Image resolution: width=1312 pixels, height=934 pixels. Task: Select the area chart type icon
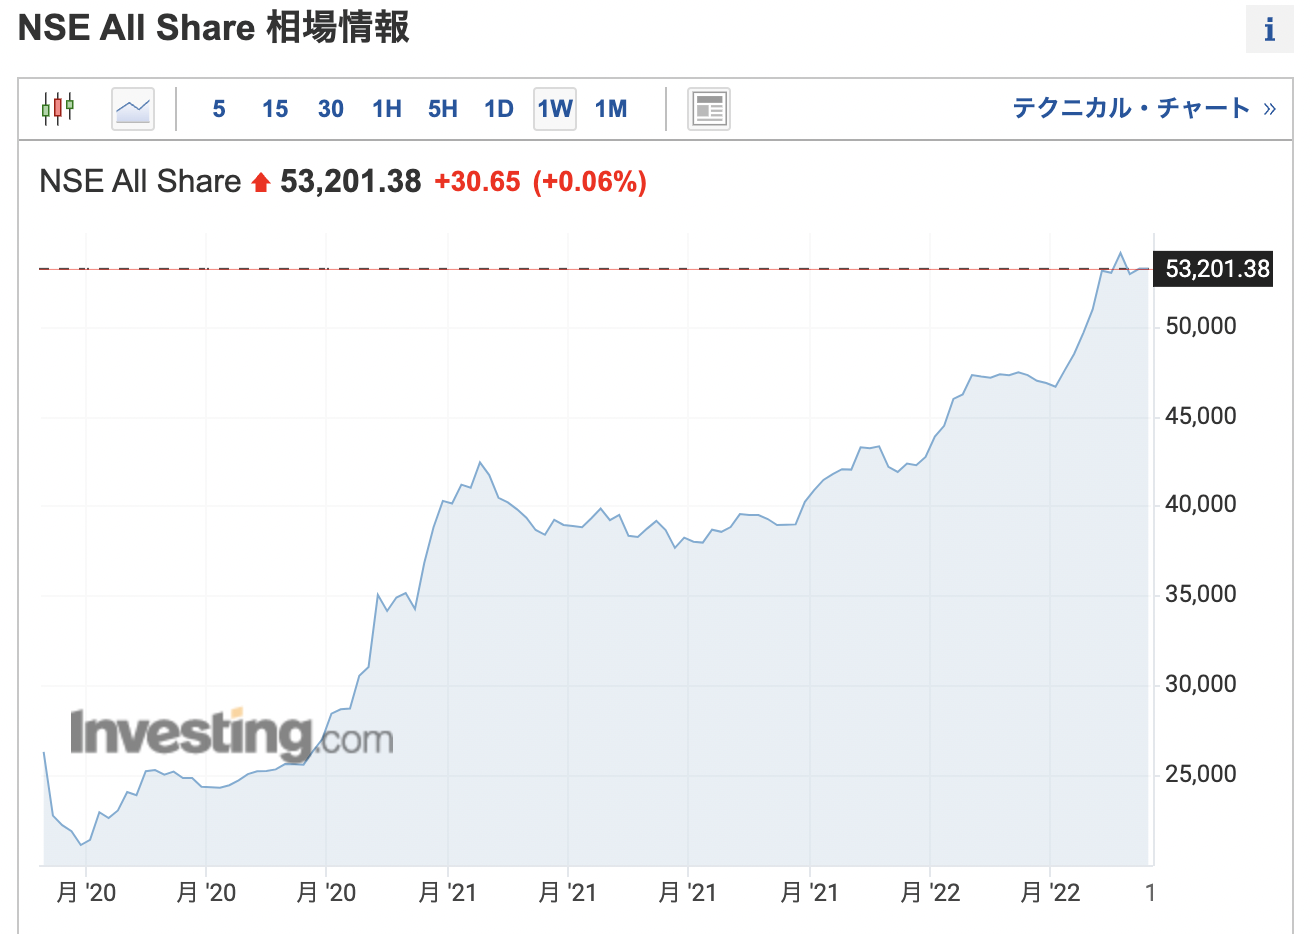[133, 108]
